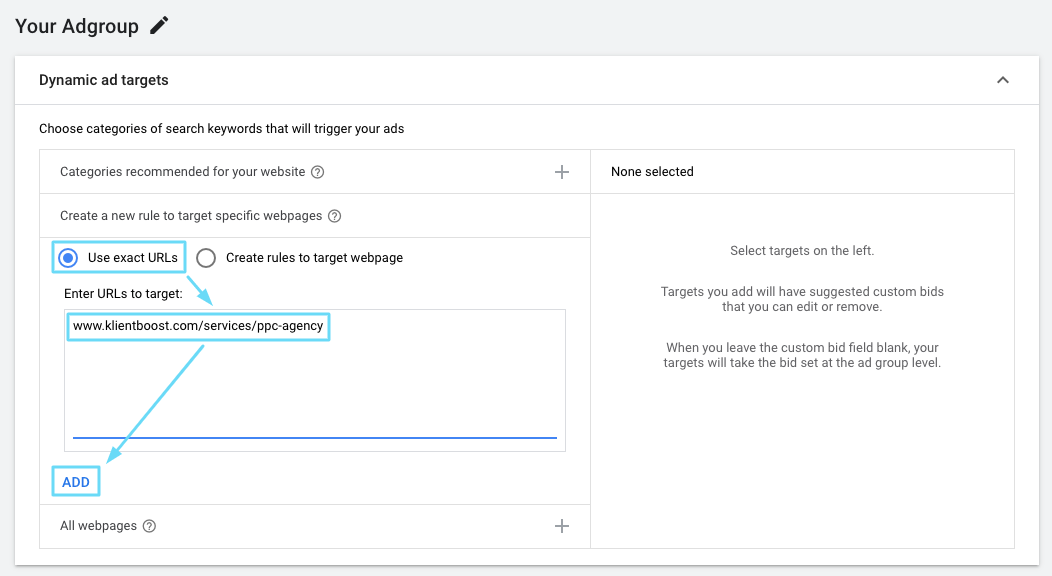Screen dimensions: 1052x576
Task: Click the Enter URLs to target label
Action: click(x=123, y=294)
